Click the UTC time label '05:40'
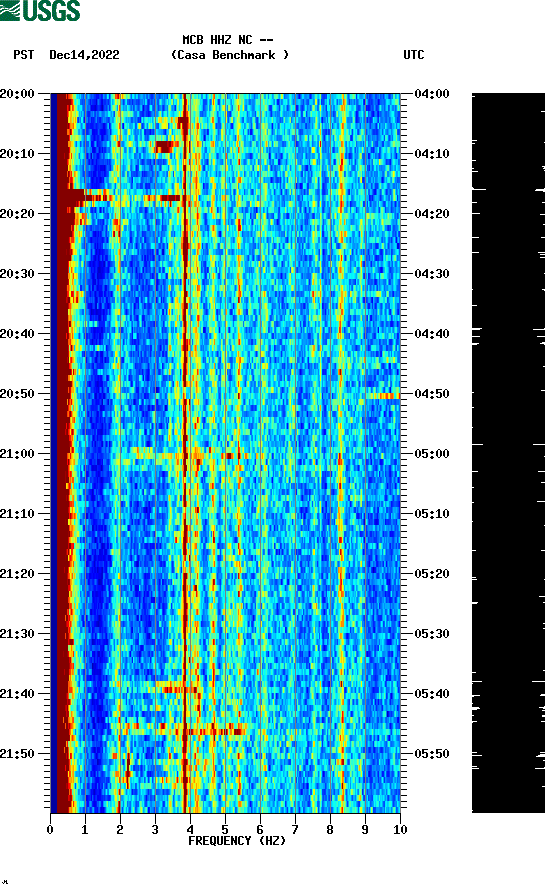 click(432, 694)
